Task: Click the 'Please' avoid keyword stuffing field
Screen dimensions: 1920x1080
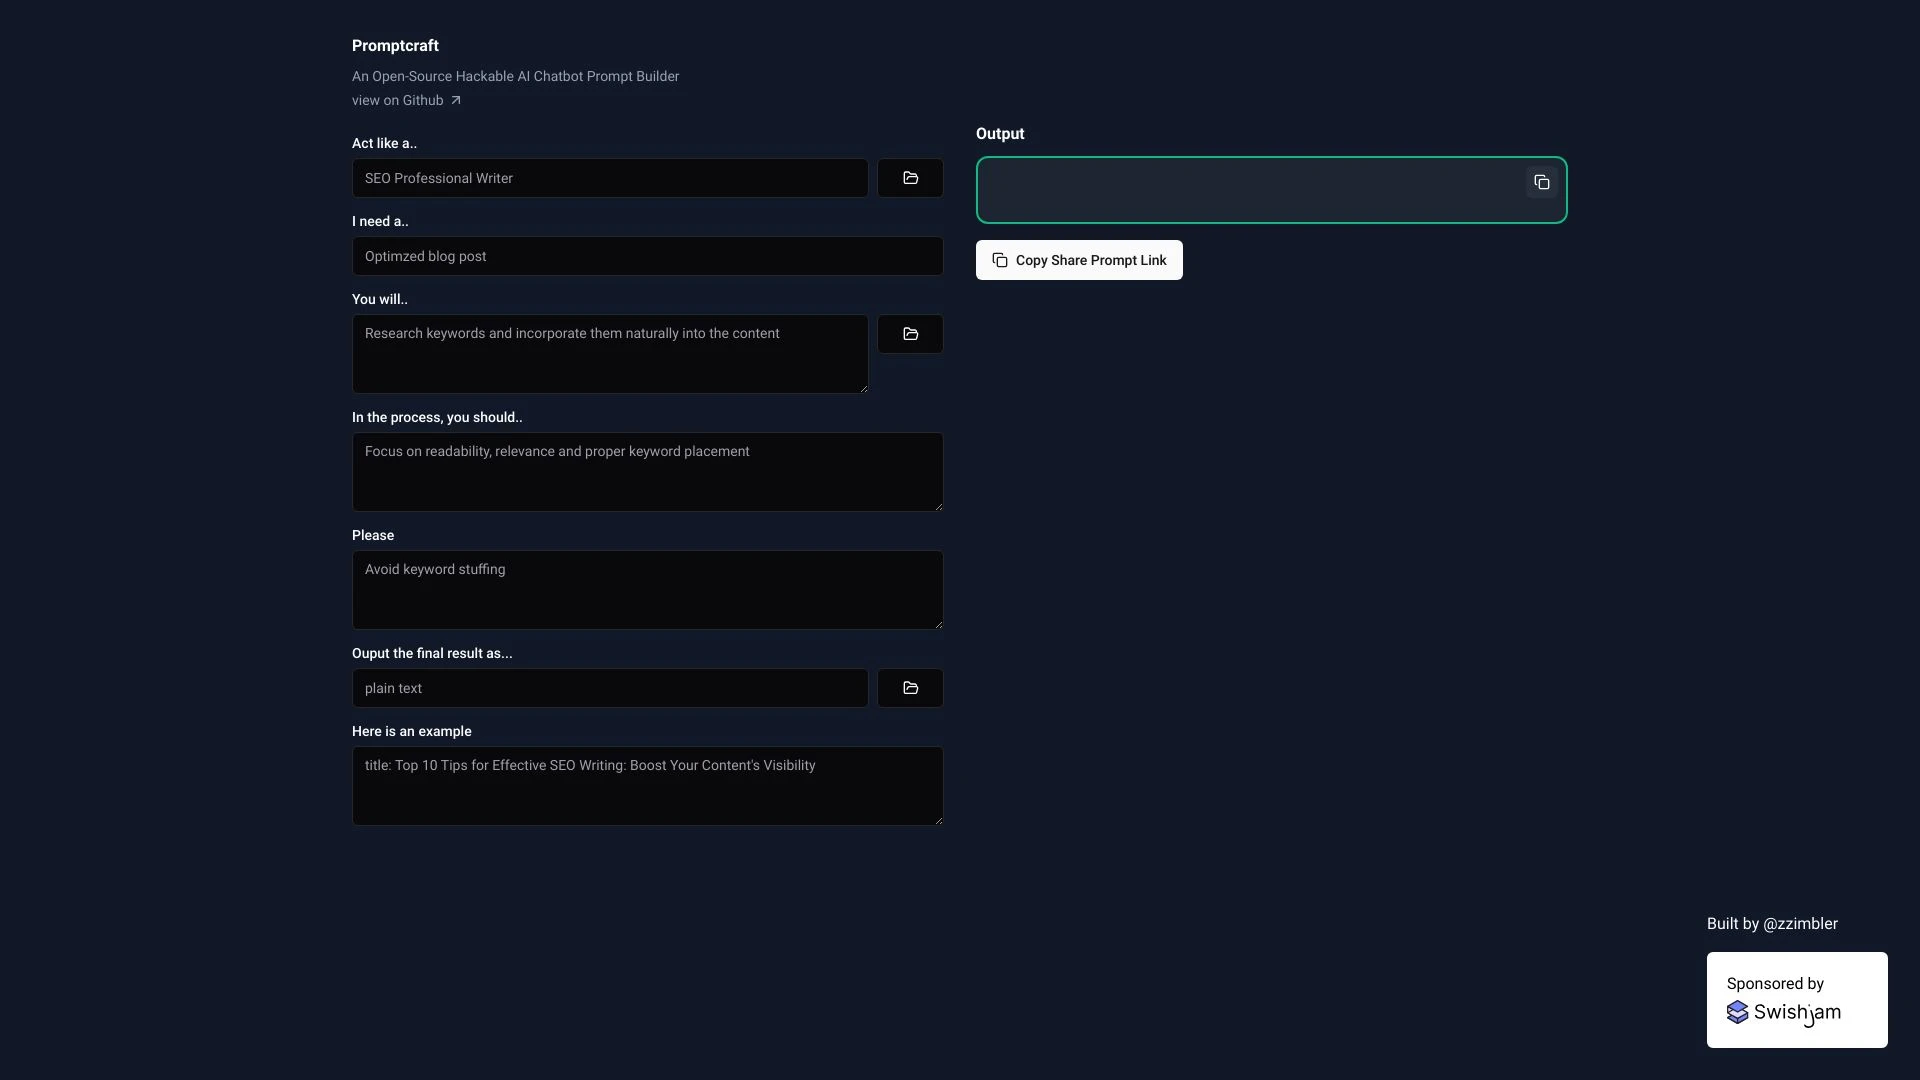Action: (x=646, y=589)
